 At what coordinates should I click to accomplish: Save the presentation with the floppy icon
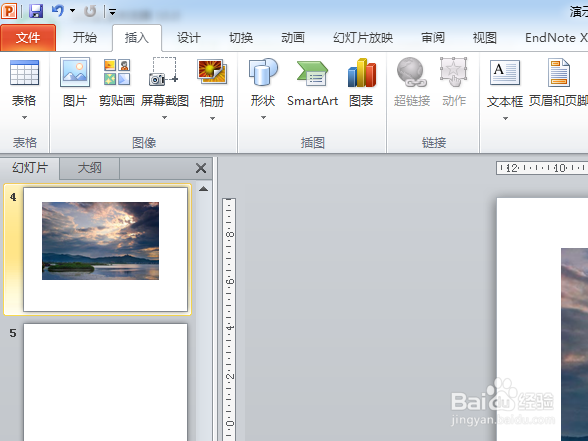tap(36, 11)
